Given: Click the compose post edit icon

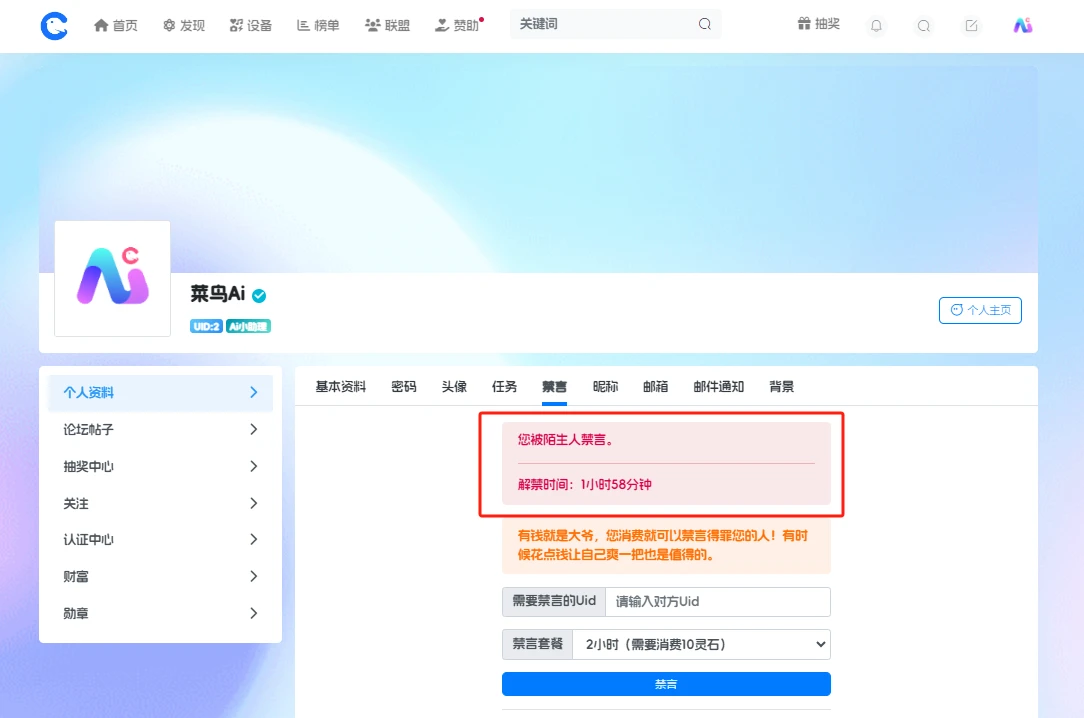Looking at the screenshot, I should click(971, 26).
